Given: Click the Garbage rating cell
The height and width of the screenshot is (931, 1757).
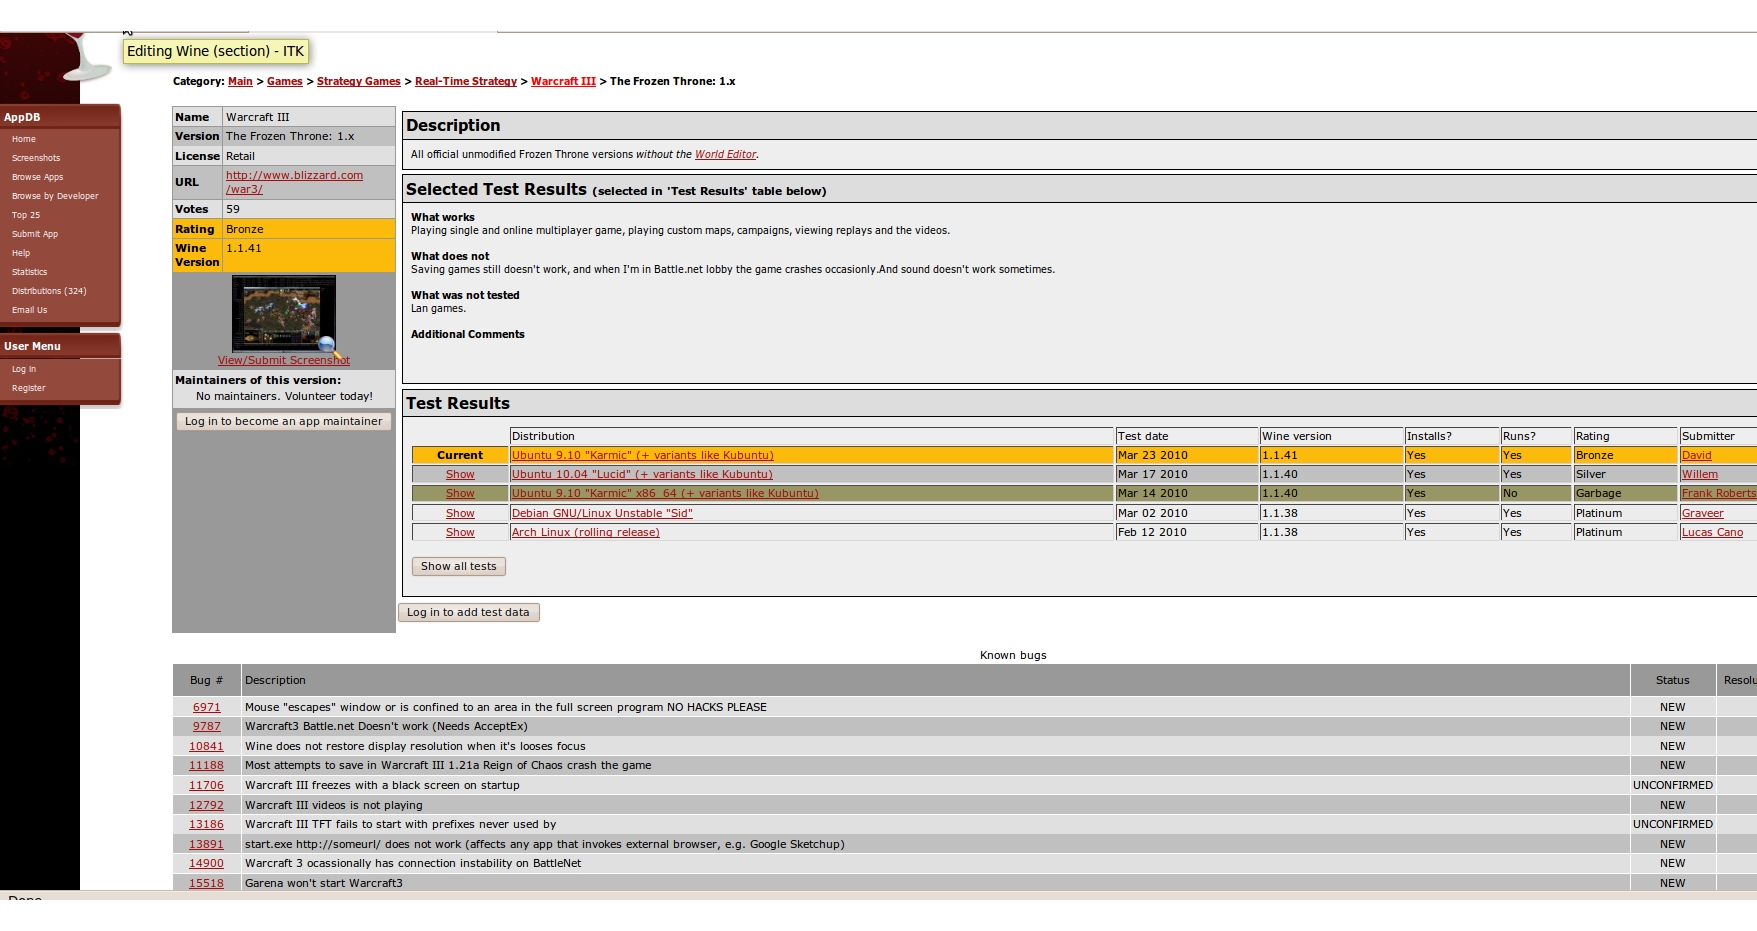Looking at the screenshot, I should 1625,494.
